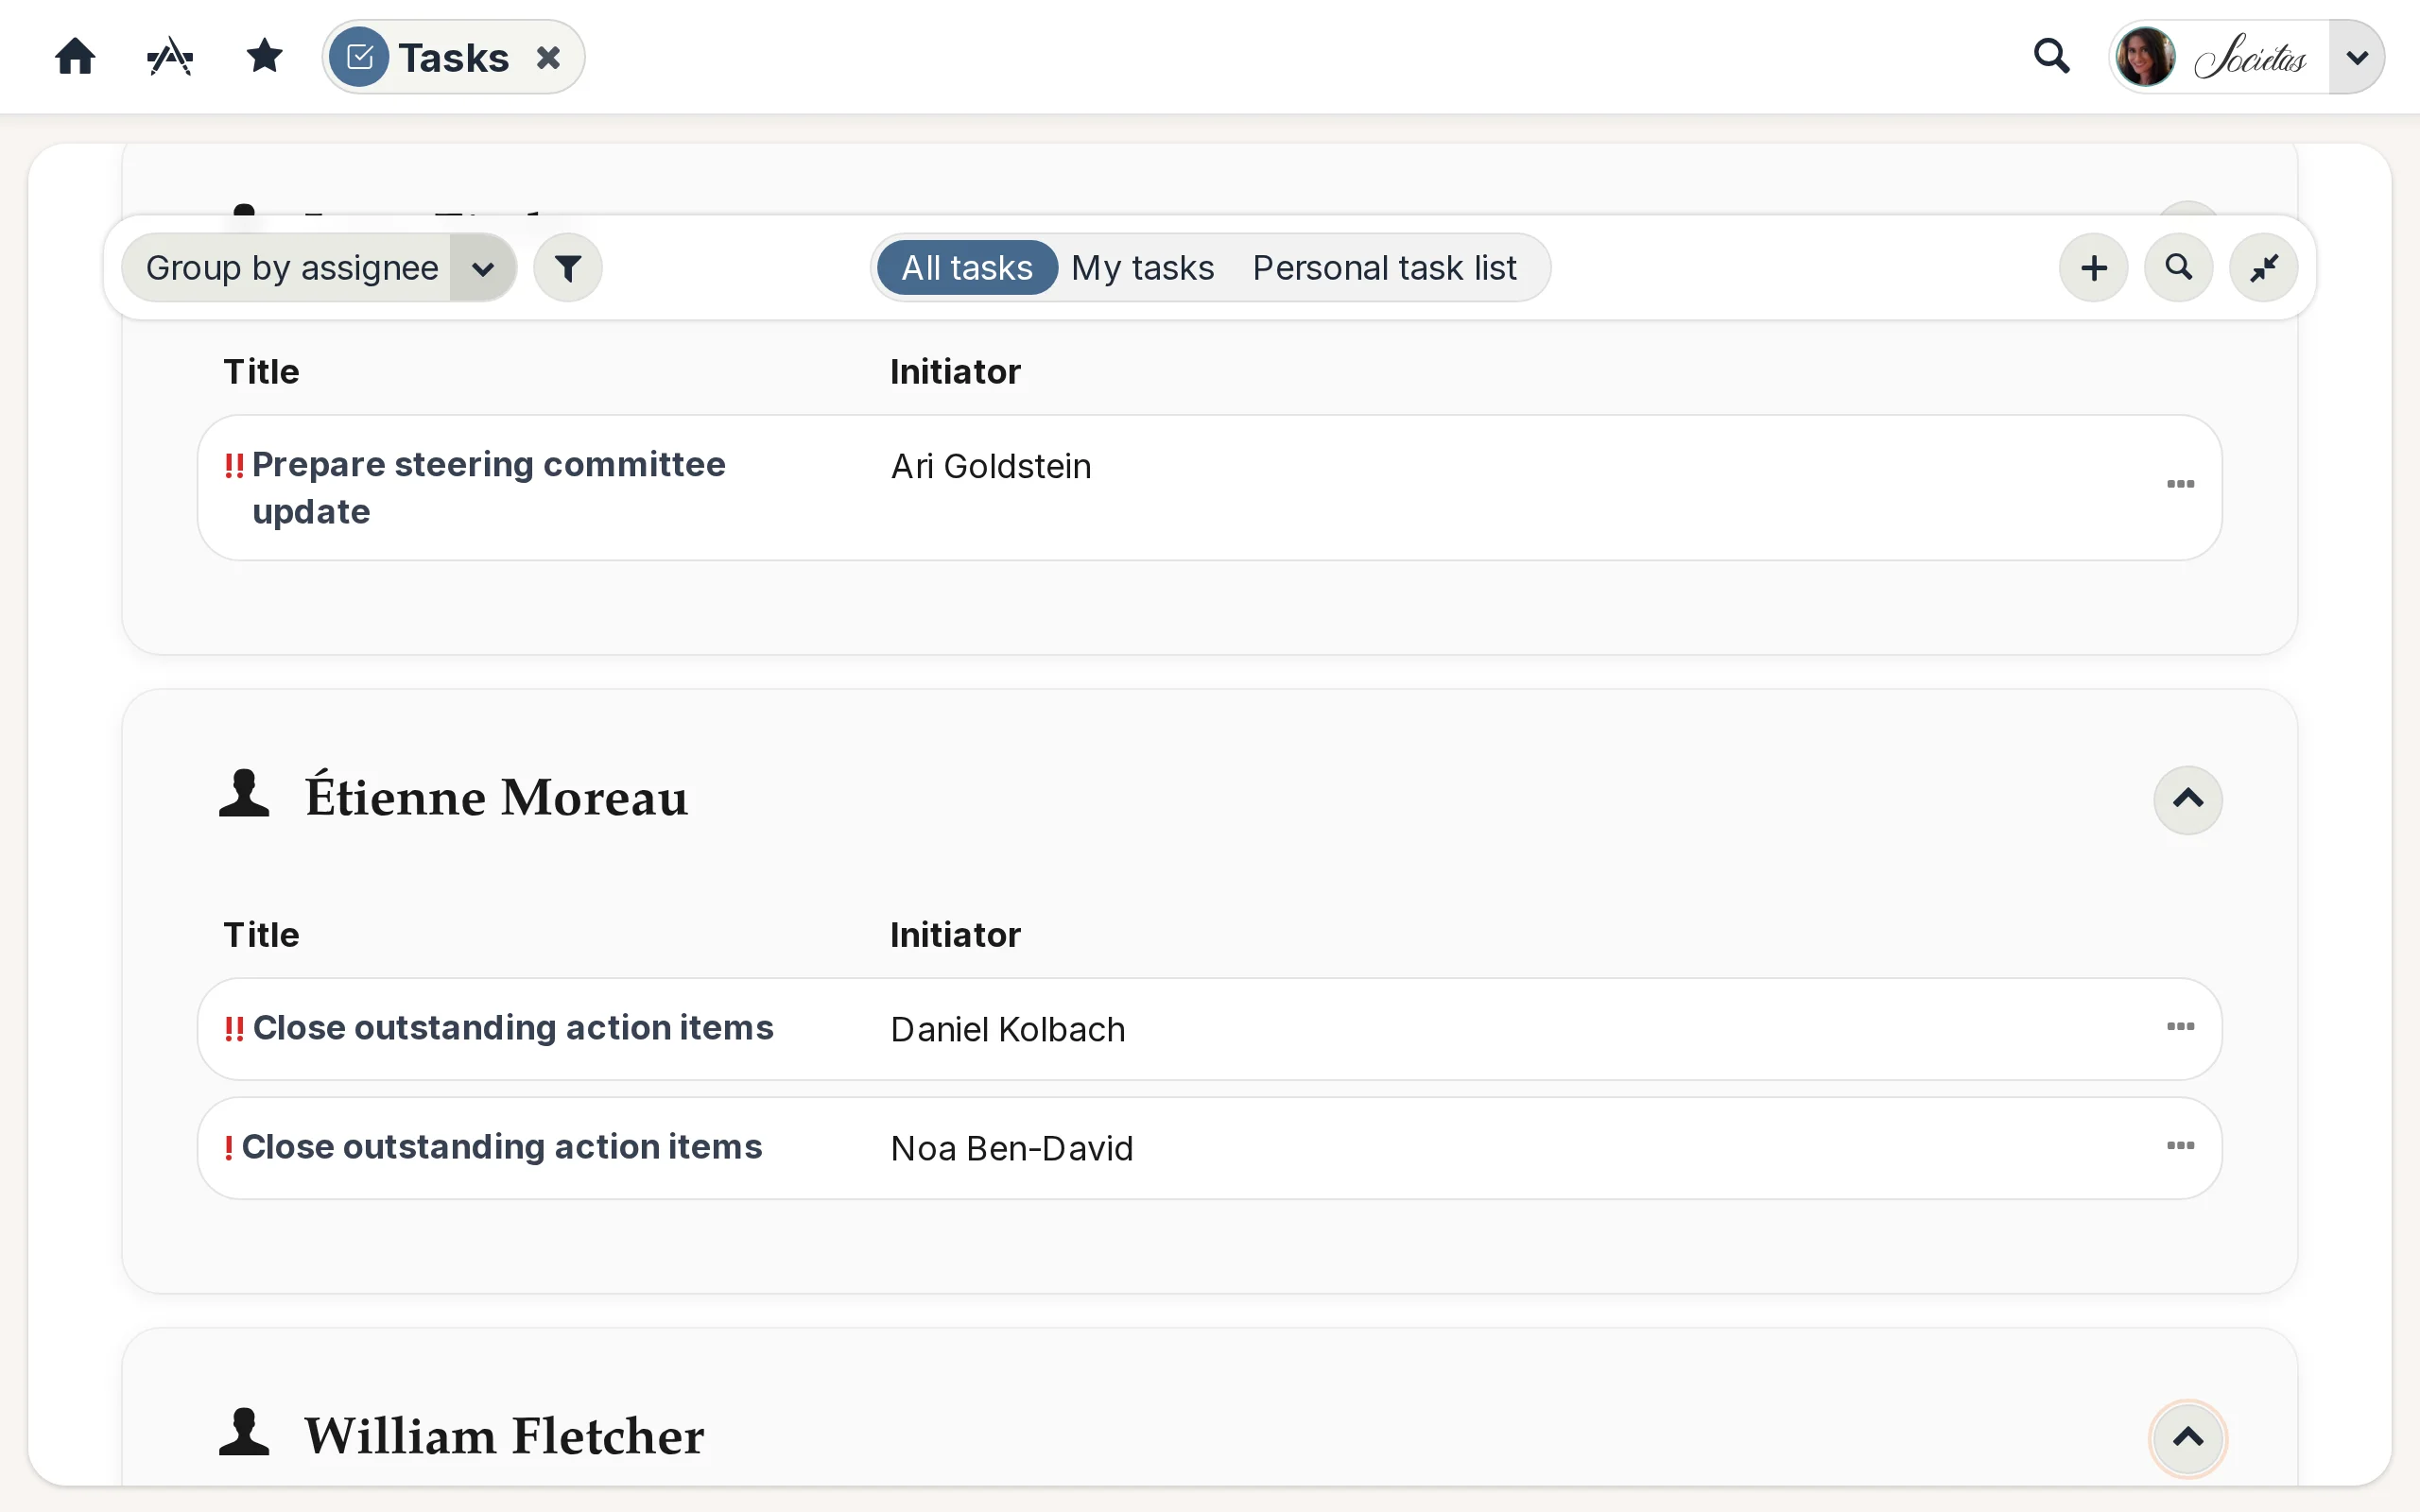Click Noa Ben-David initiator cell
2420x1512 pixels.
click(1012, 1149)
